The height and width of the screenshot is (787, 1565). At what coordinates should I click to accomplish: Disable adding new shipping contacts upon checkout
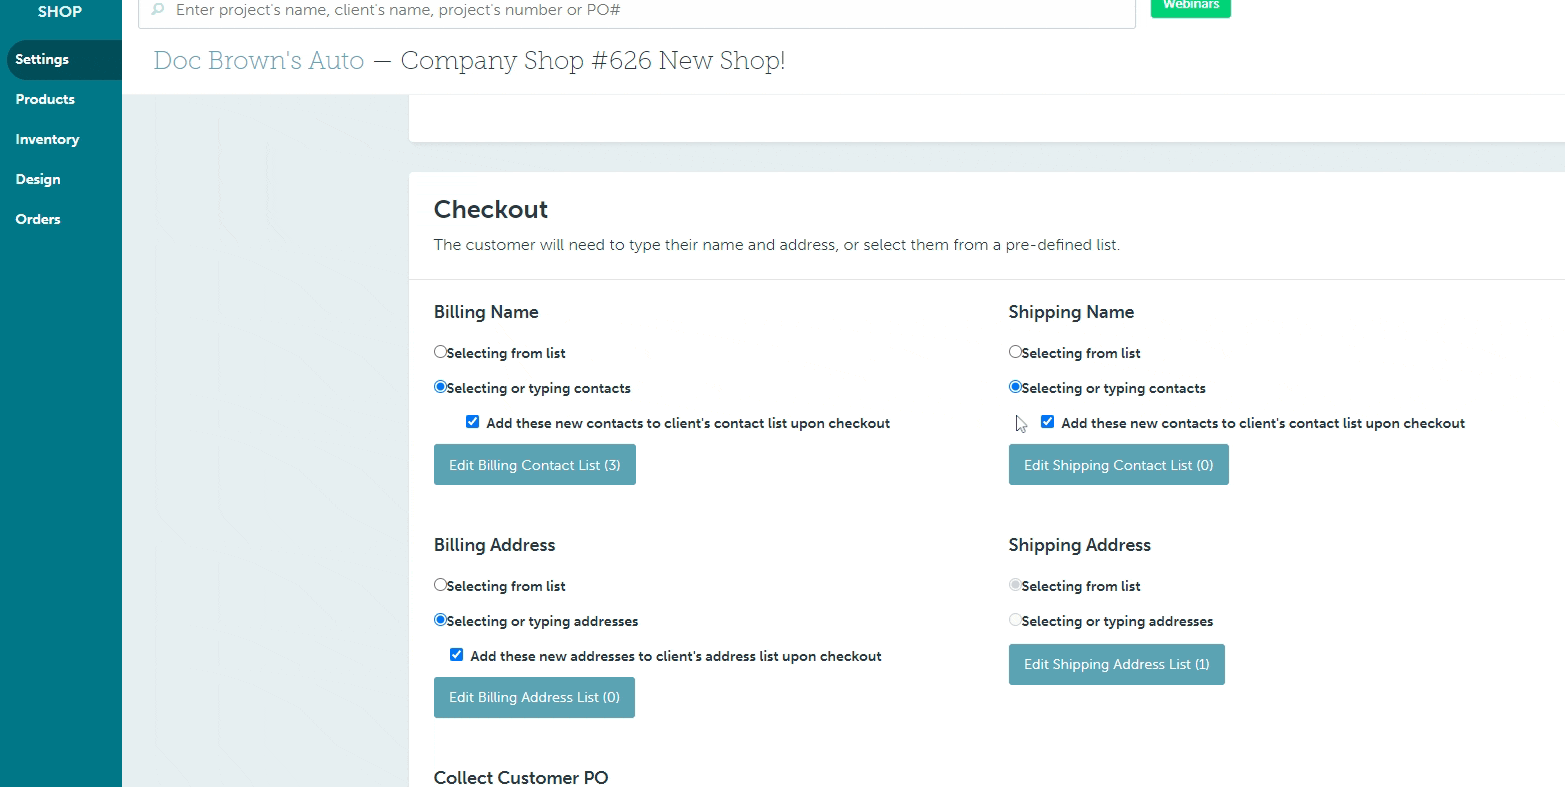coord(1047,421)
